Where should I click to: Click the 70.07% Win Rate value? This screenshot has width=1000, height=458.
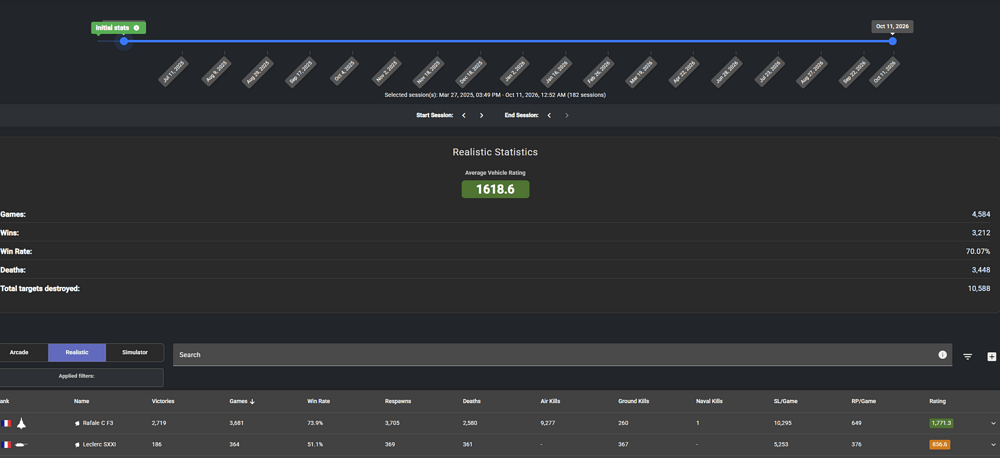[x=978, y=251]
